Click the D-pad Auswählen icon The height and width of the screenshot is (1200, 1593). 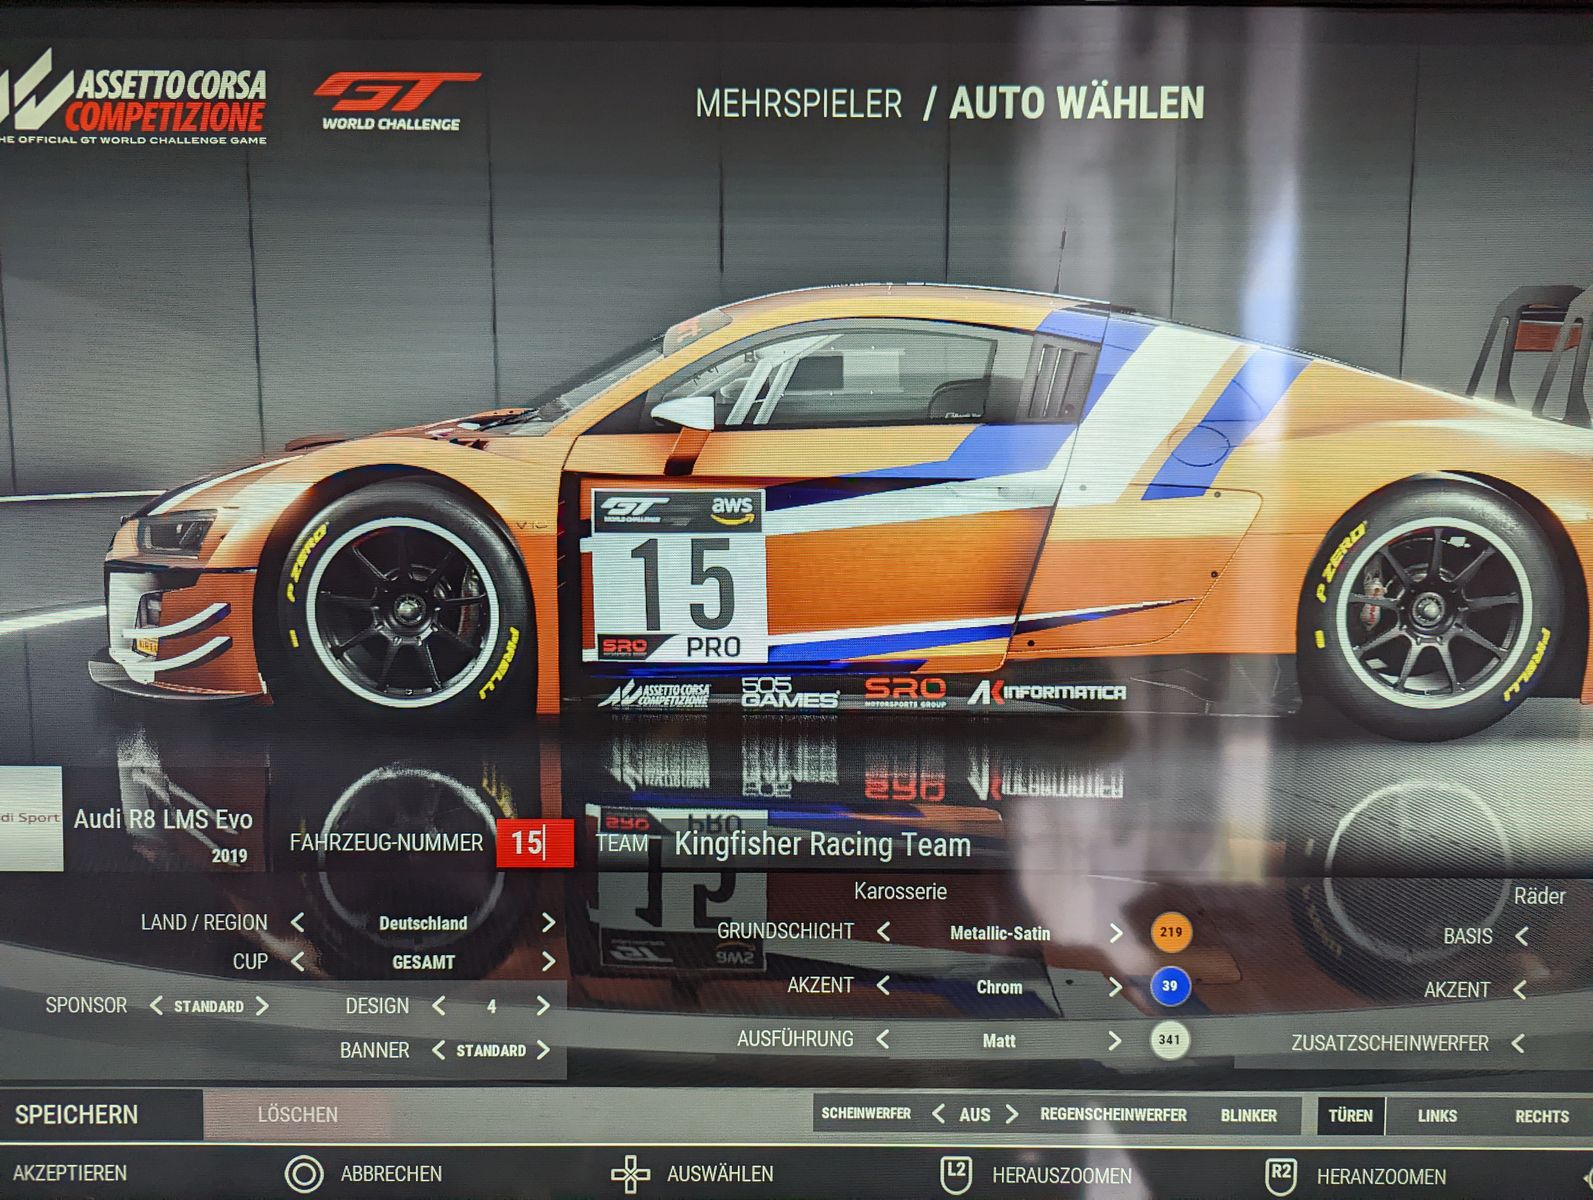[x=630, y=1174]
